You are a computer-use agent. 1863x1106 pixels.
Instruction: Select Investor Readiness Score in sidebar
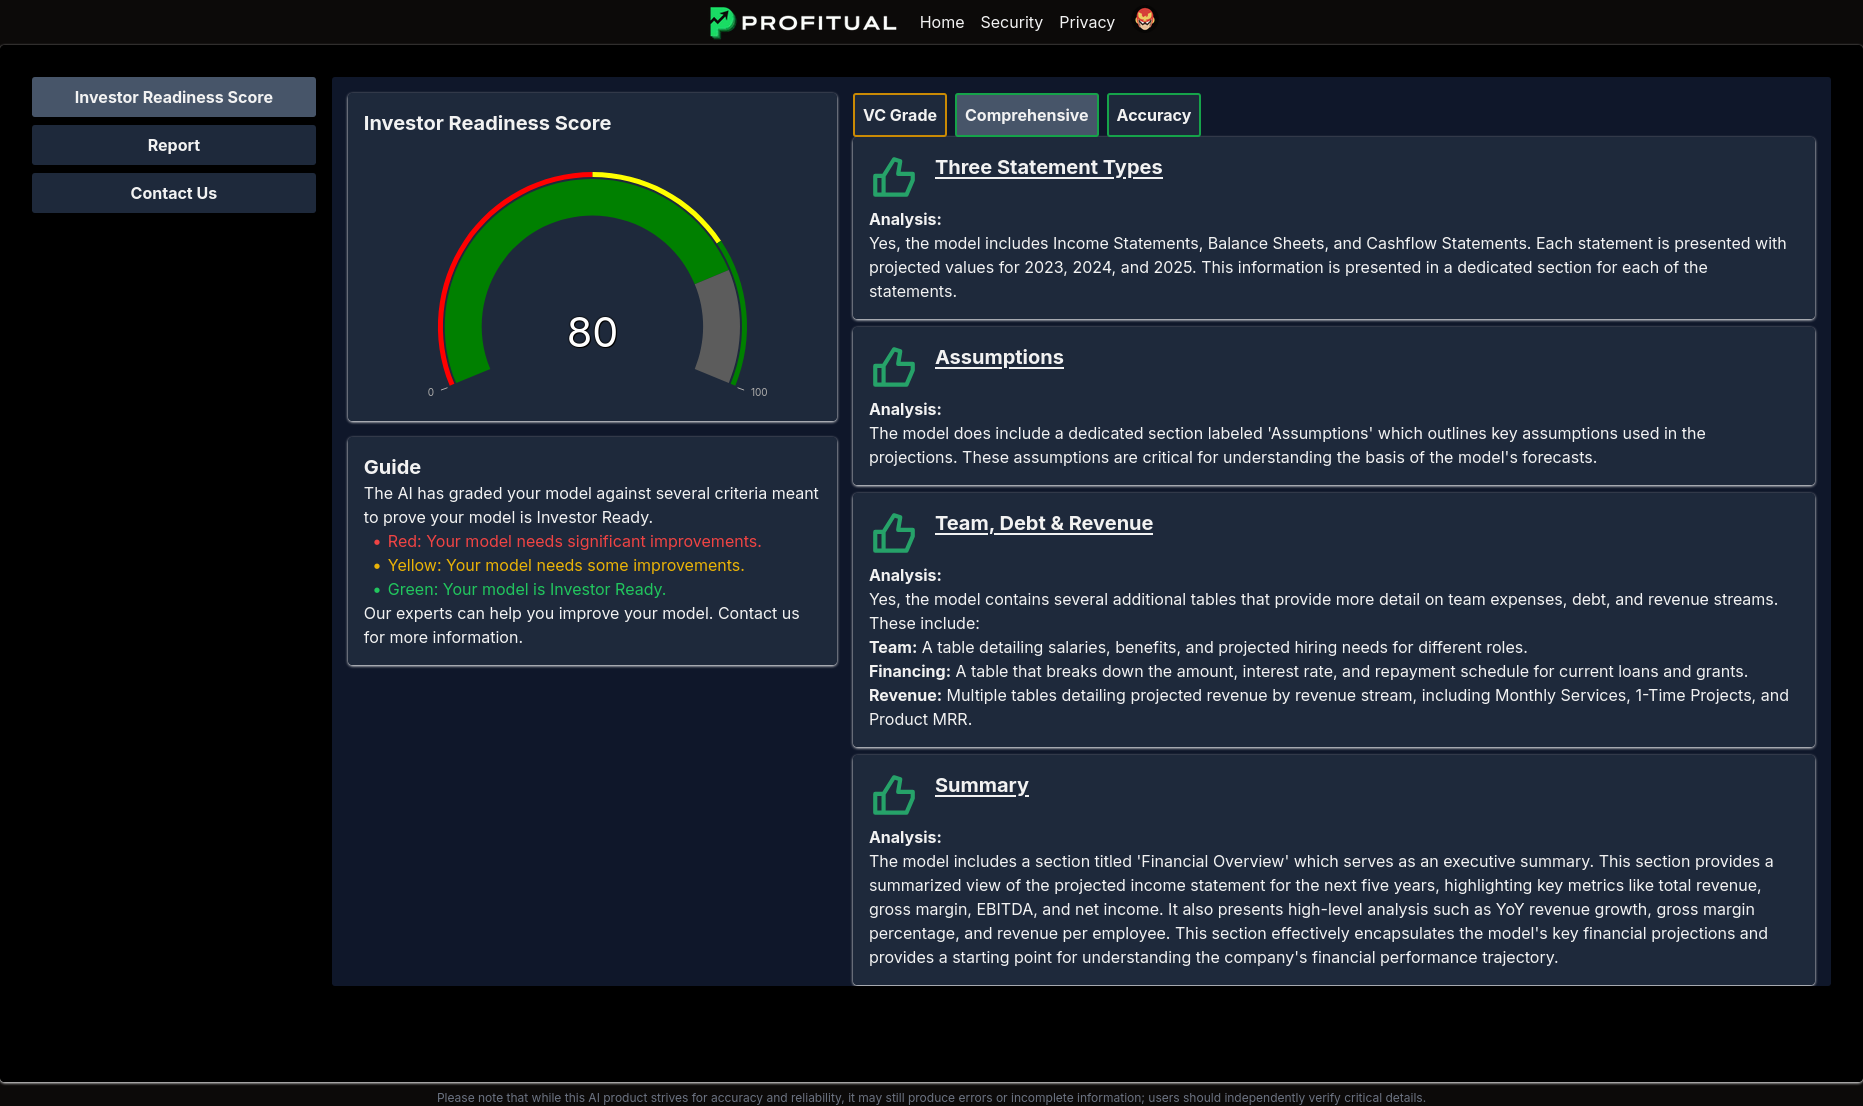pos(174,97)
